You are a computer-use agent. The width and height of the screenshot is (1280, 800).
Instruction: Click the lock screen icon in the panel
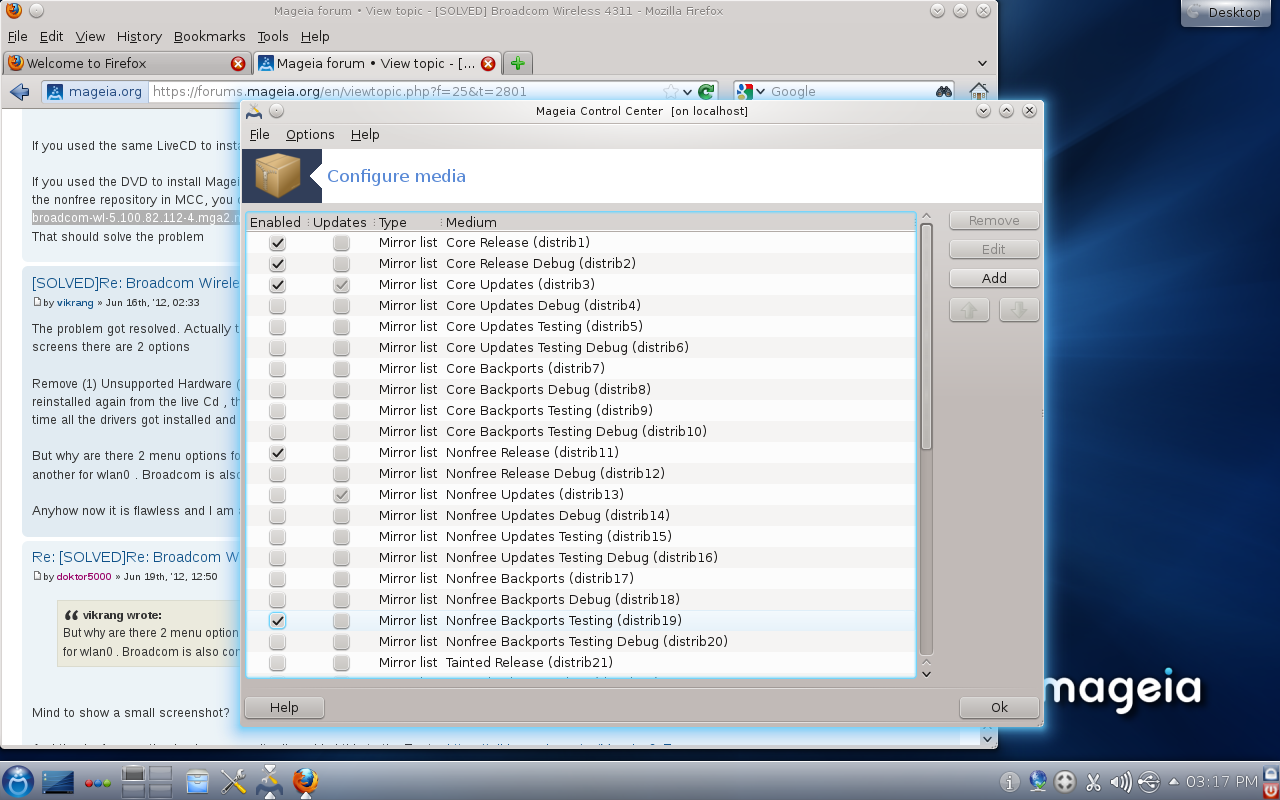[1271, 773]
